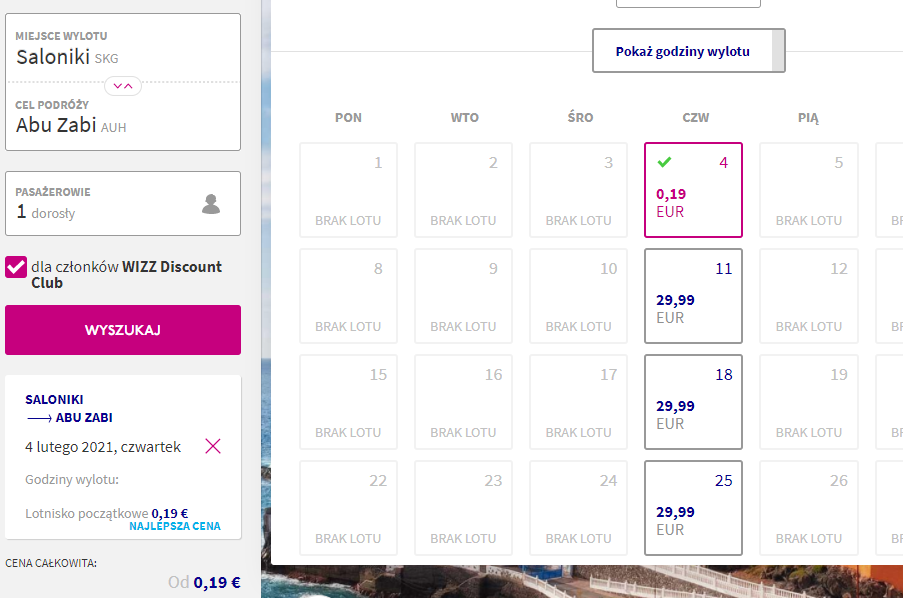Click the PON column header
Screen dimensions: 903x598
pyautogui.click(x=348, y=118)
